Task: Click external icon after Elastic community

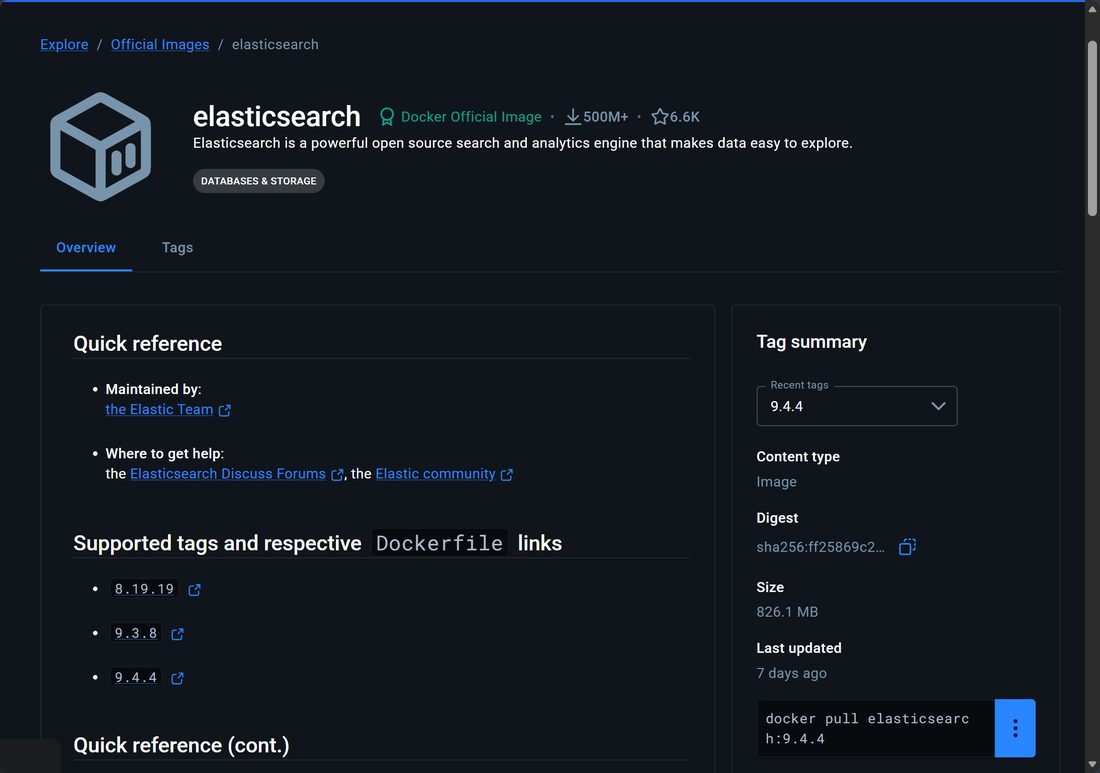Action: click(507, 475)
